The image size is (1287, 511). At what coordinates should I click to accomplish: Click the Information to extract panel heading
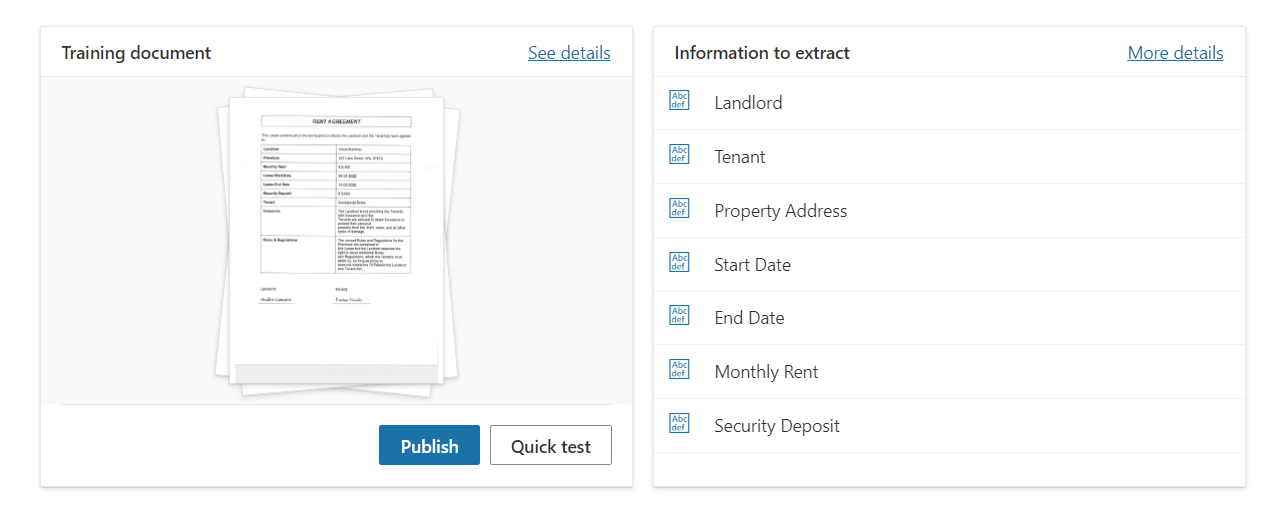tap(762, 53)
